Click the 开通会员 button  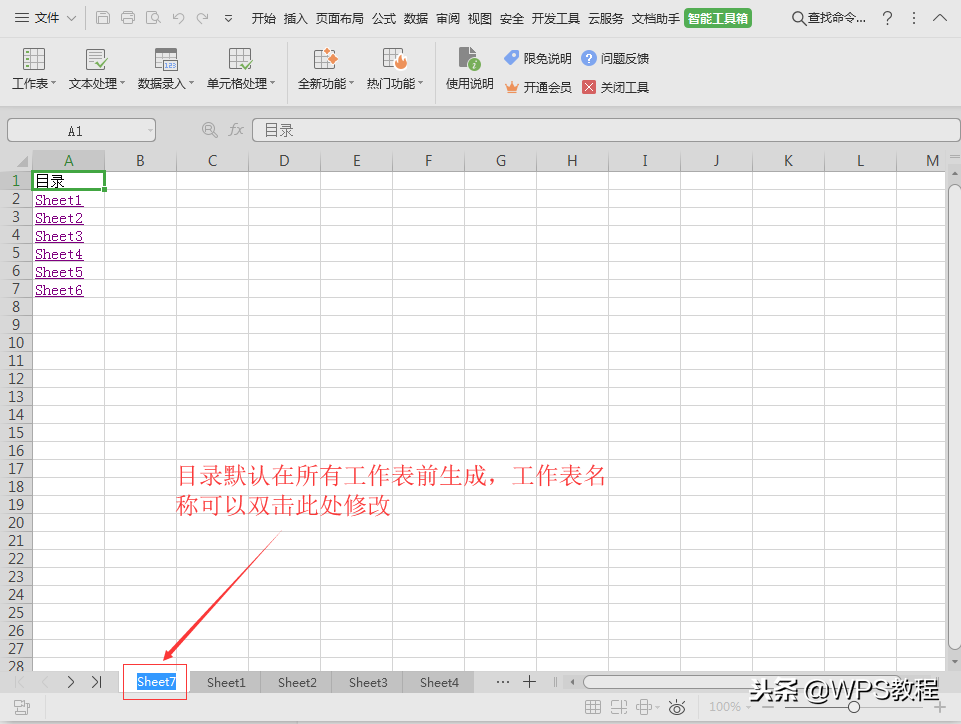click(x=537, y=87)
